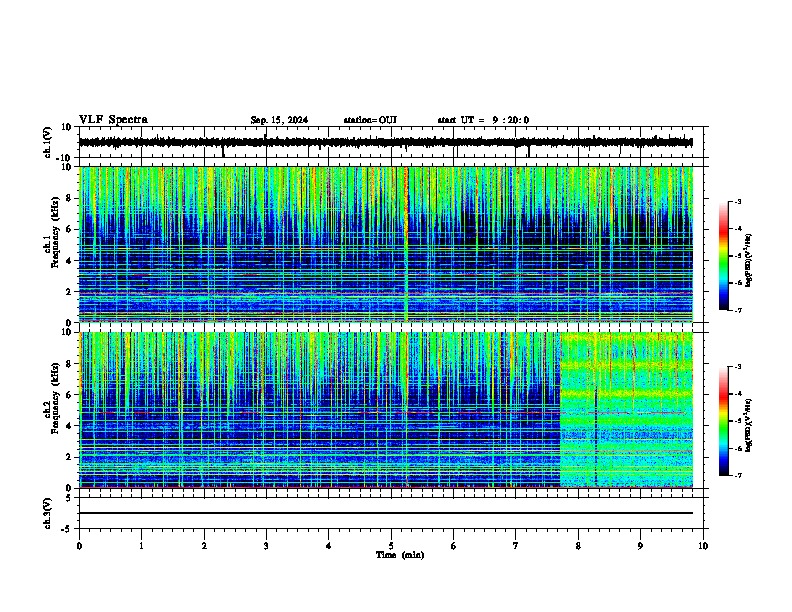Click the time axis tick label '3'
Screen dimensions: 792x612
click(266, 545)
